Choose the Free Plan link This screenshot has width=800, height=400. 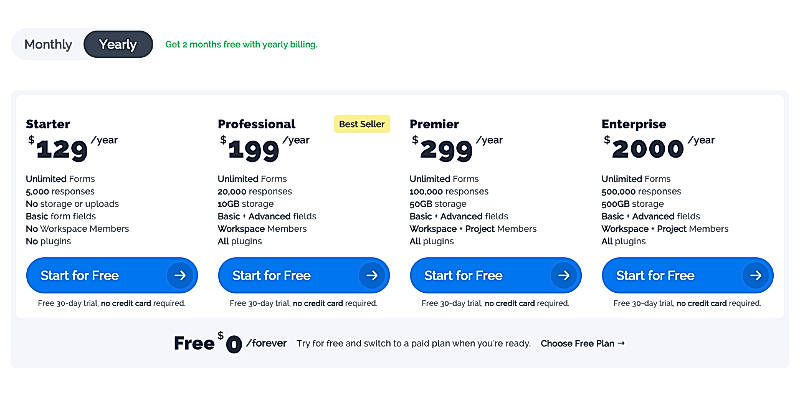582,343
